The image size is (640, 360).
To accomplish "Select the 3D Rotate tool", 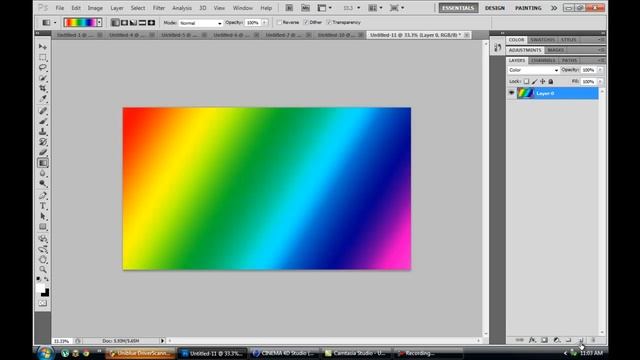I will point(43,239).
